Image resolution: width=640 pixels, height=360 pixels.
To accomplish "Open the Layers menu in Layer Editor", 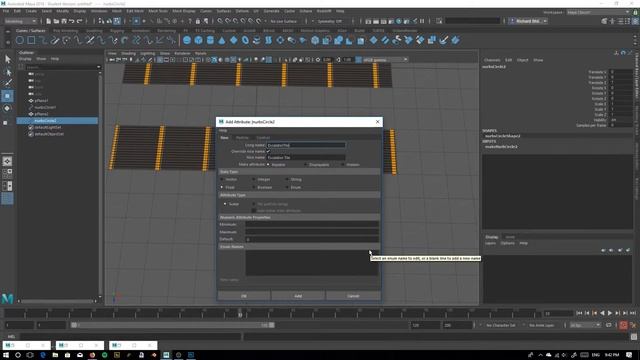I will click(x=490, y=243).
